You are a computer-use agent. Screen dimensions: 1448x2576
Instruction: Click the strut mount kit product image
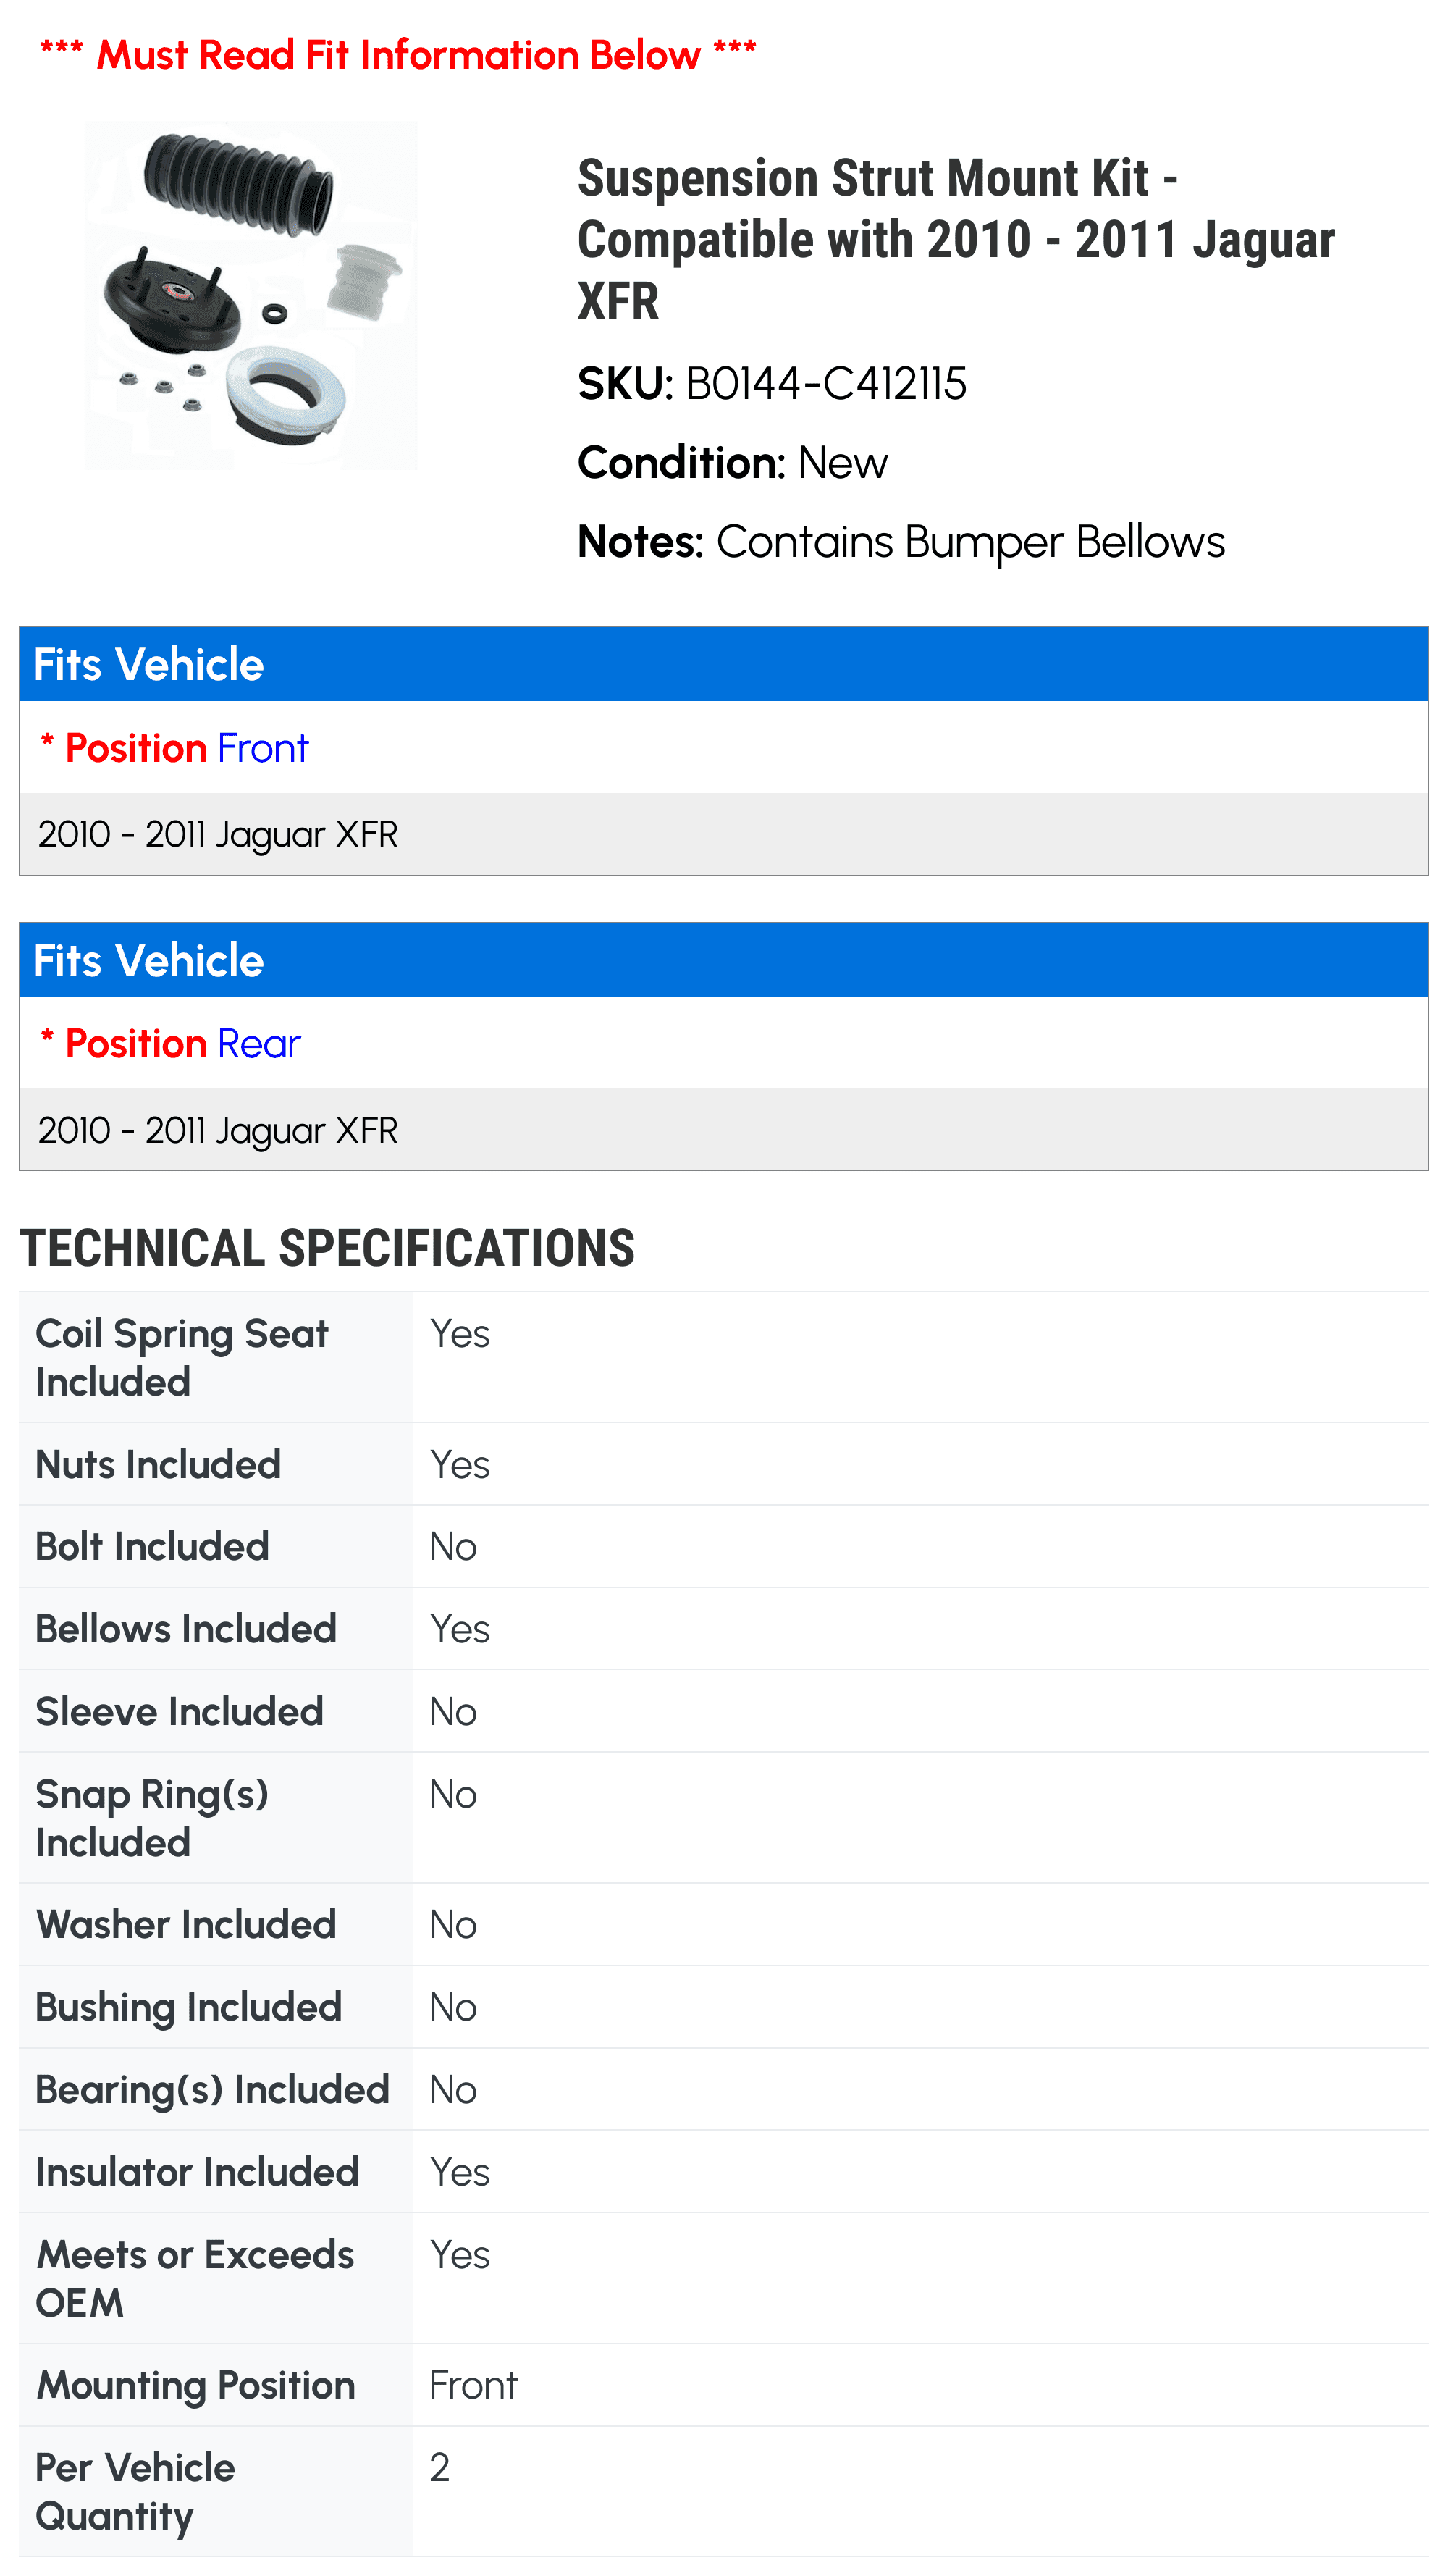(251, 296)
